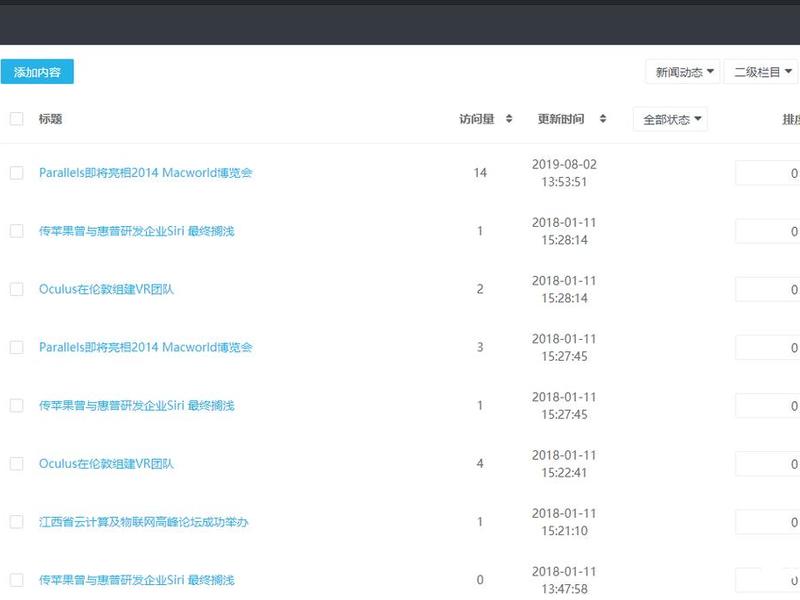Open the 新闻动态 category dropdown

coord(683,72)
